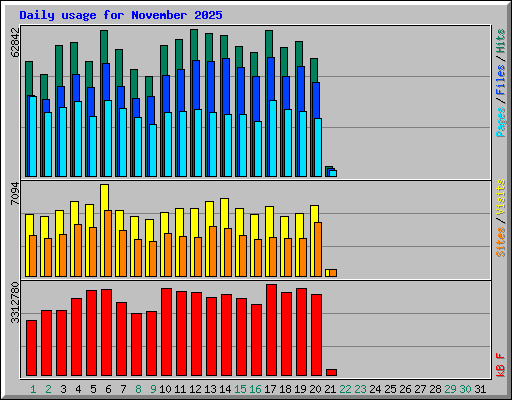Viewport: 512px width, 400px height.
Task: Click the 3312780 KB axis value
Action: click(15, 303)
